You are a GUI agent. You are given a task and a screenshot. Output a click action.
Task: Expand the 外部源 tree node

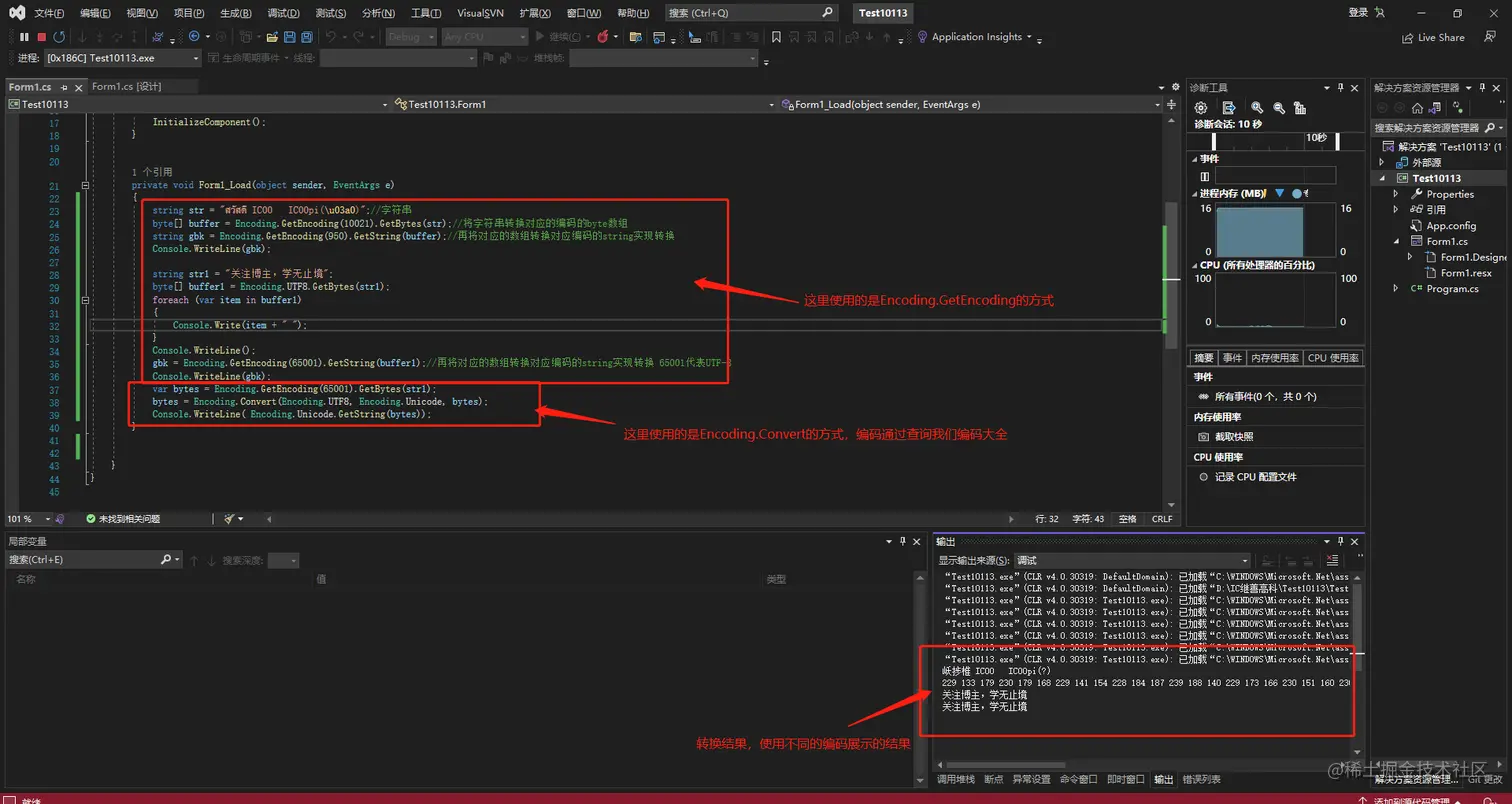pos(1382,162)
